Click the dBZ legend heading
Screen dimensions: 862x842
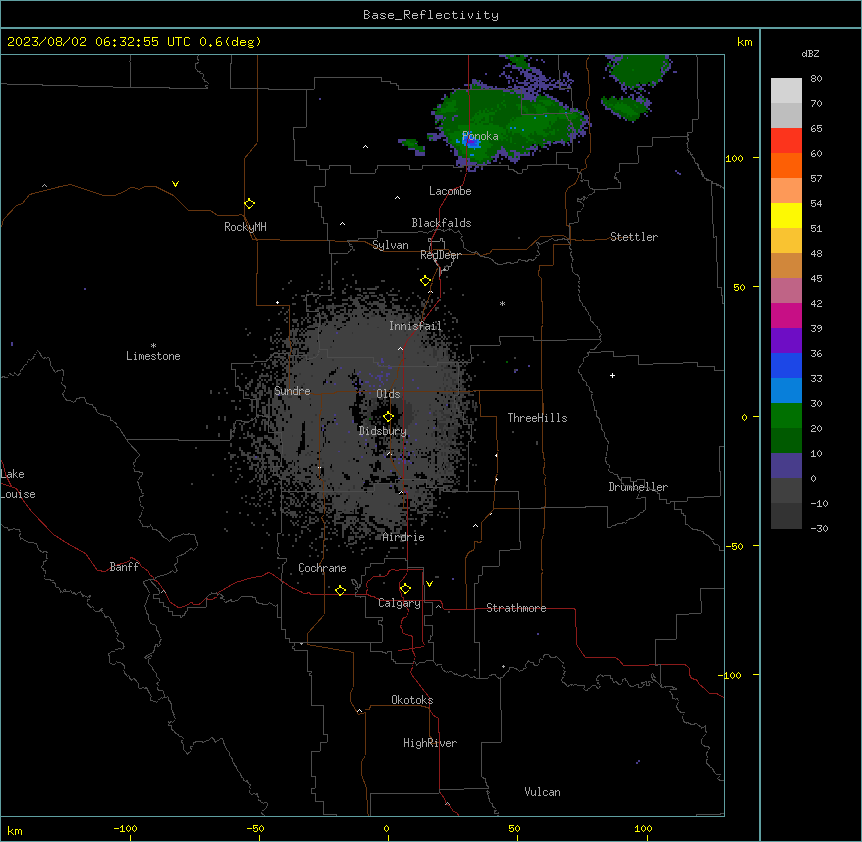coord(810,53)
